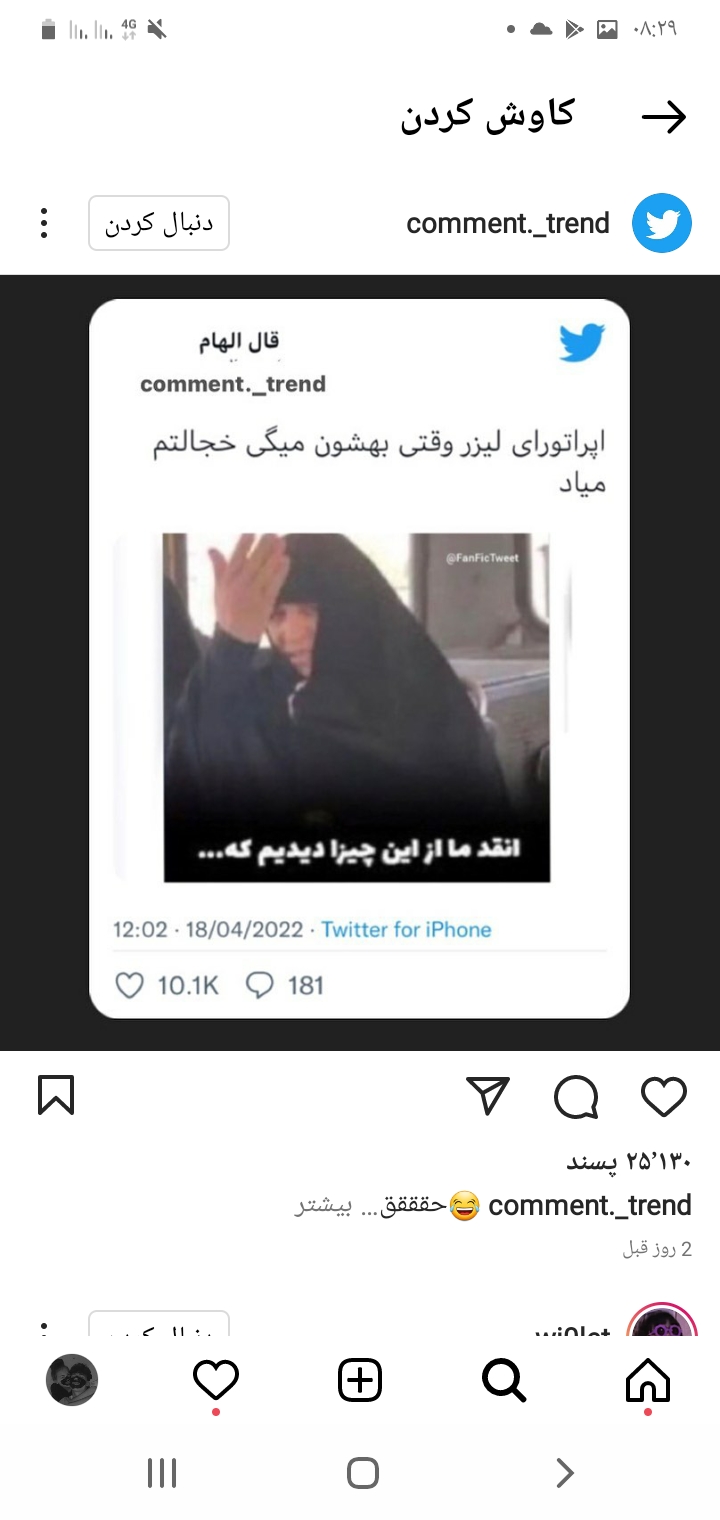Open comment._trend Twitter-bird profile picture

tap(662, 223)
